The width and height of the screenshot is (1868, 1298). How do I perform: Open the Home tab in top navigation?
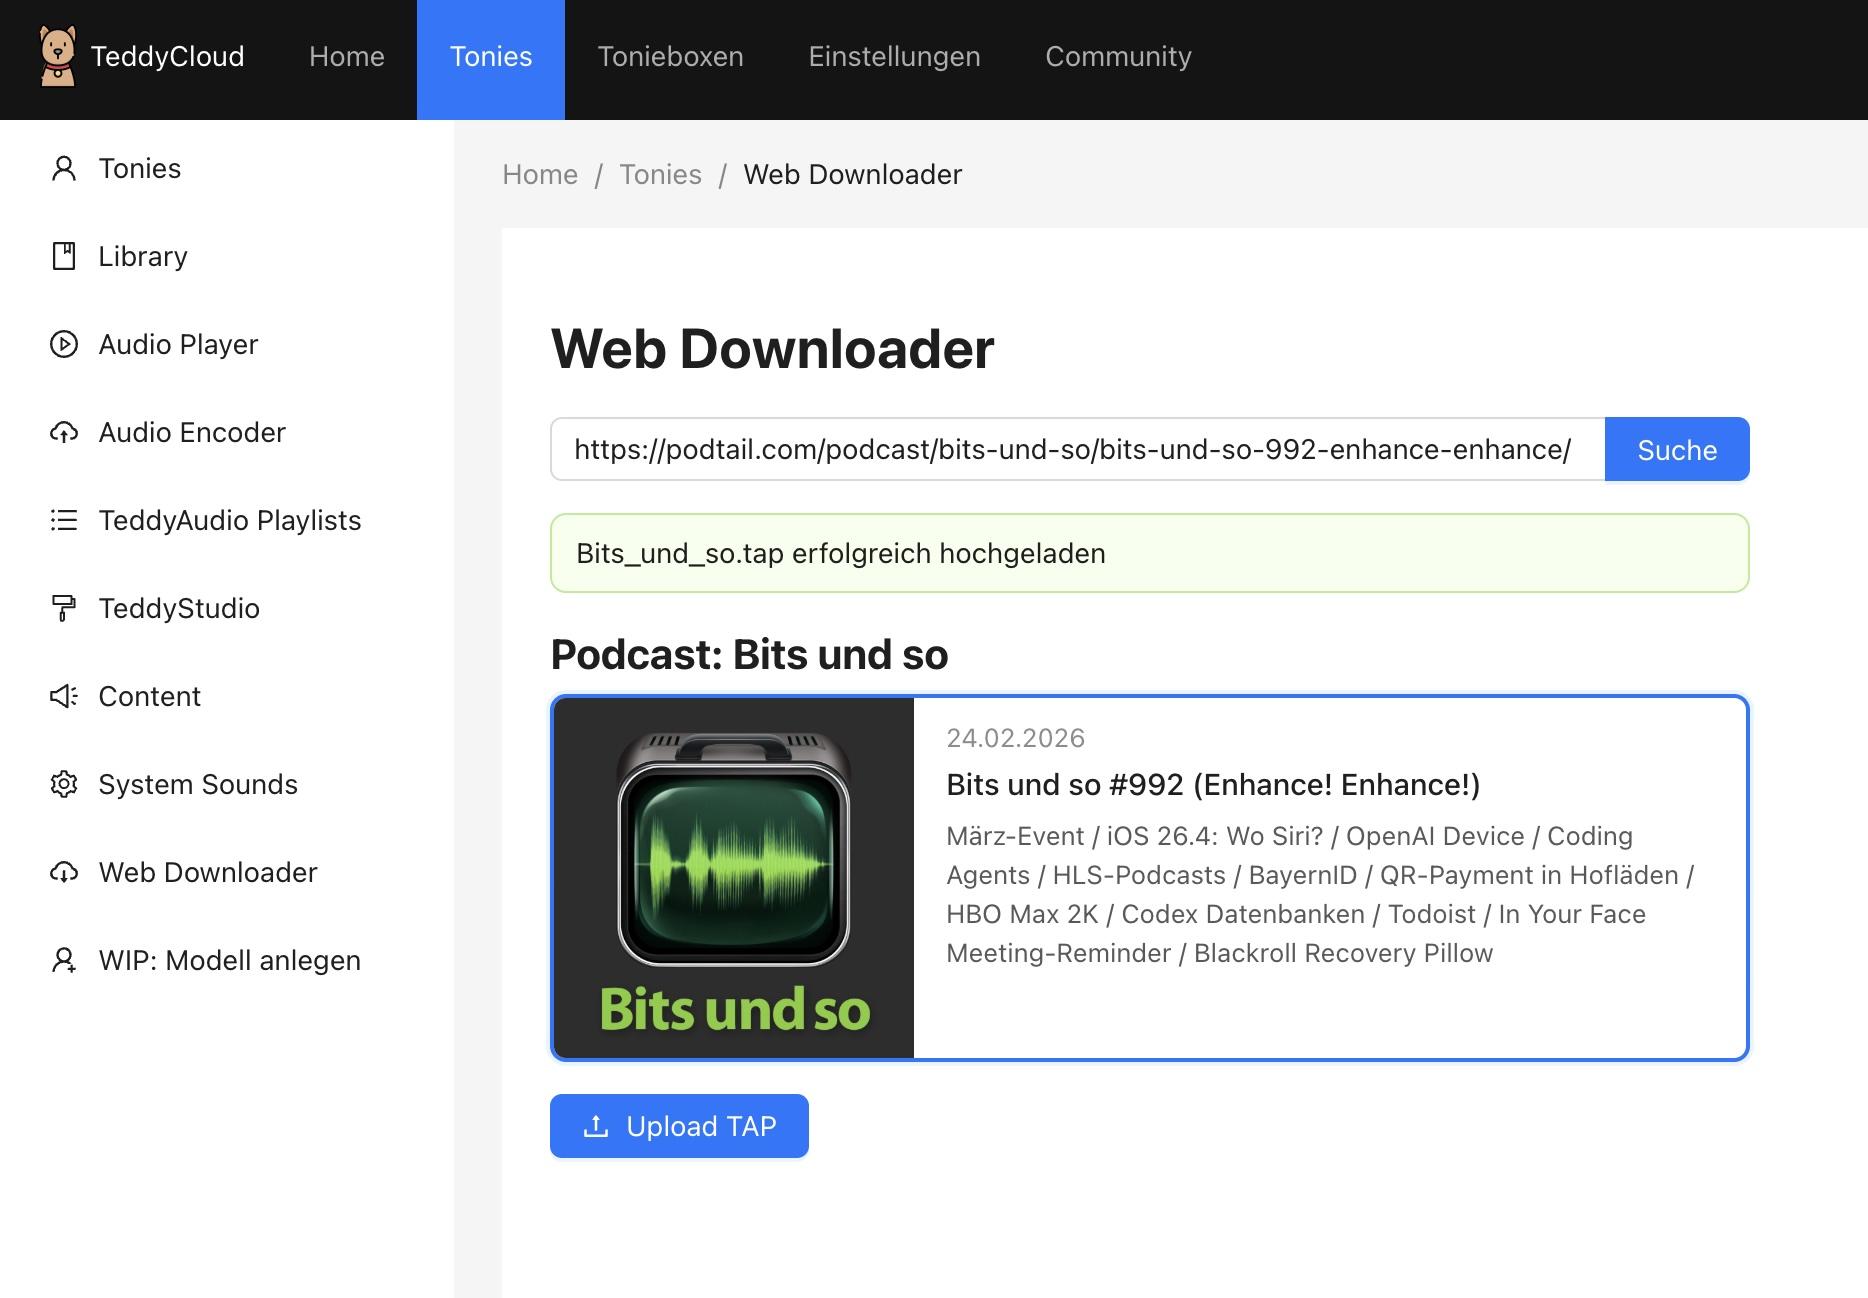click(x=347, y=56)
